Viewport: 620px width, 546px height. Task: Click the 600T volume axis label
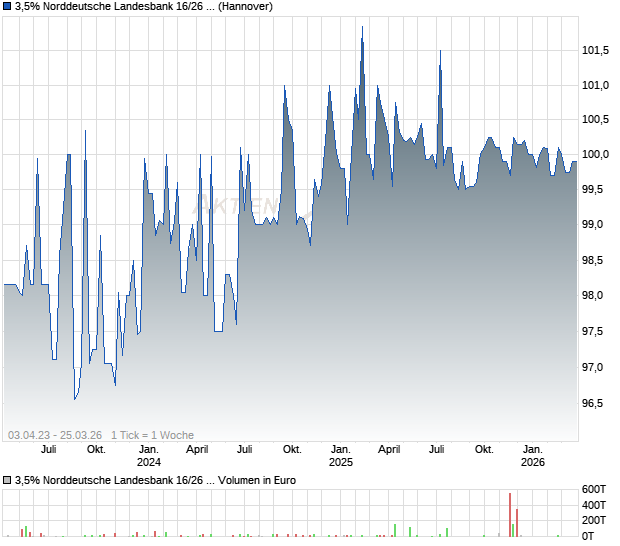click(595, 489)
